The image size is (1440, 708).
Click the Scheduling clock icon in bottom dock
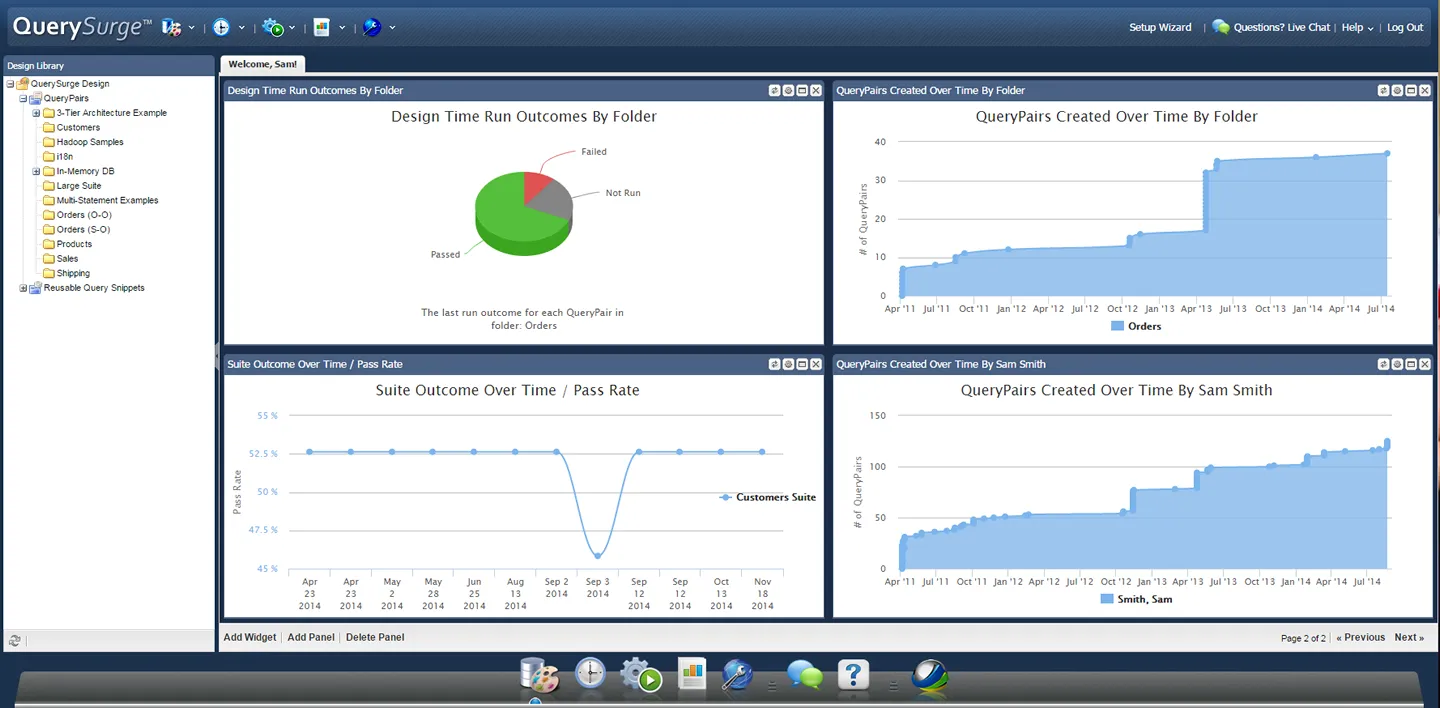click(591, 674)
